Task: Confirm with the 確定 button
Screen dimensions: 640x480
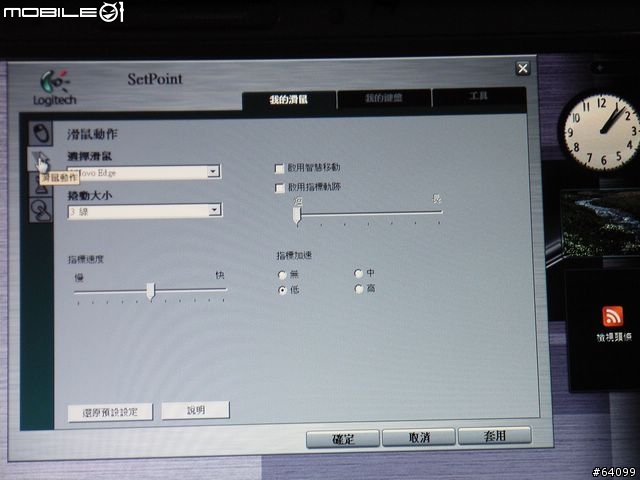Action: pos(343,439)
